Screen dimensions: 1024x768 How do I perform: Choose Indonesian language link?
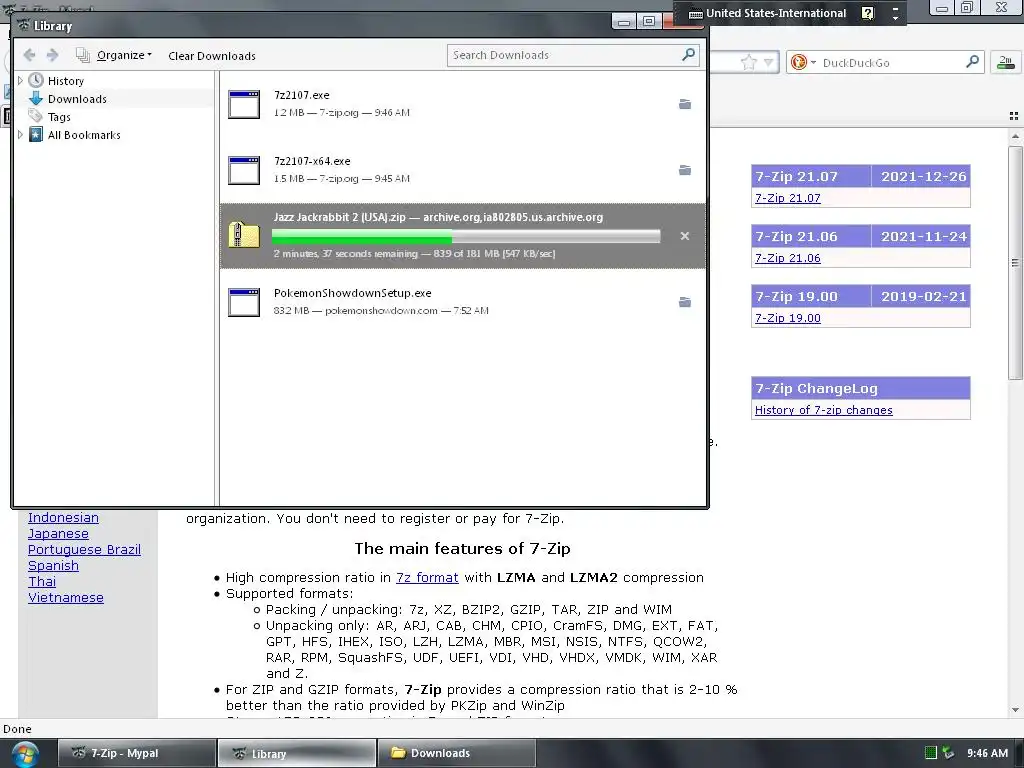pos(63,517)
